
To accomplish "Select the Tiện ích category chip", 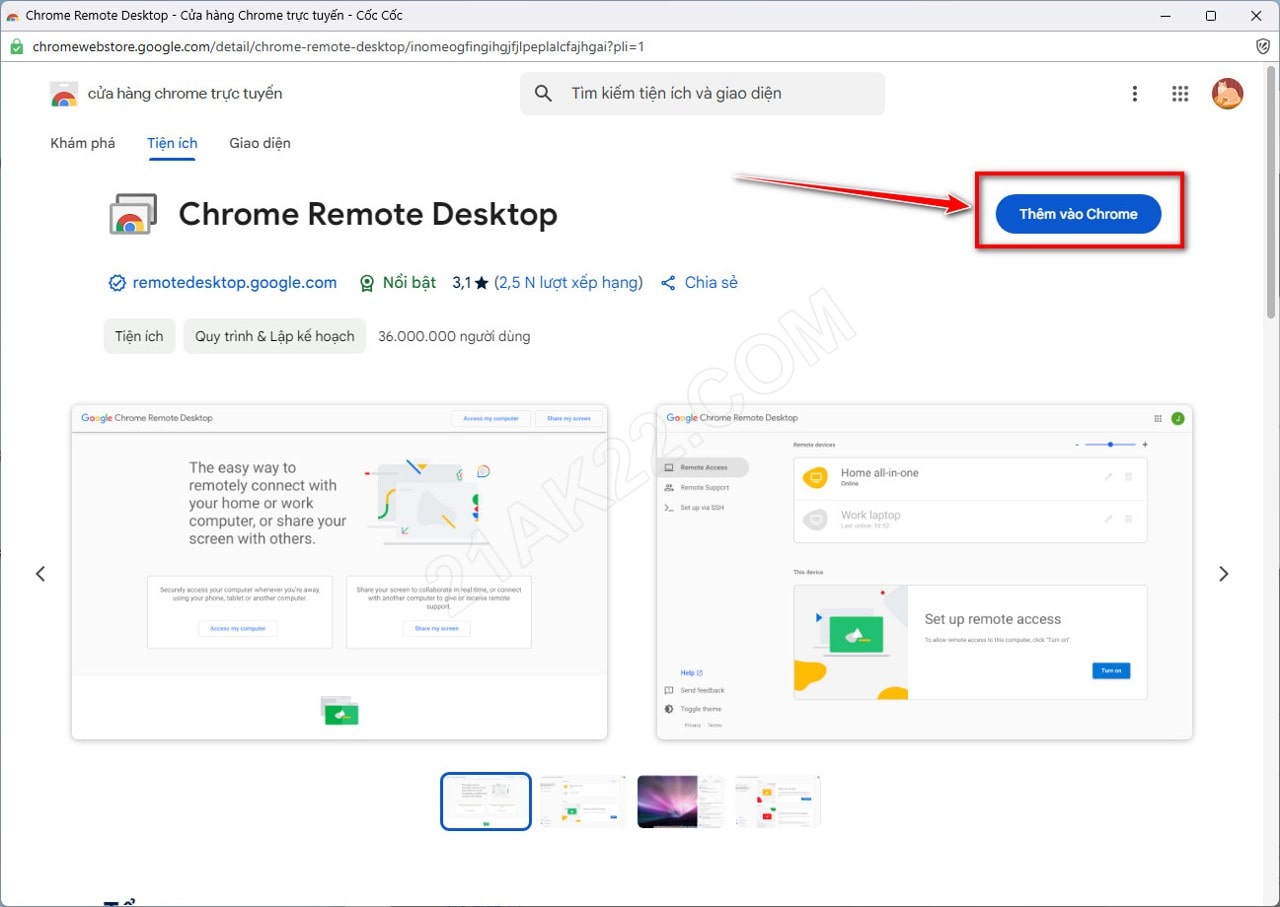I will [139, 336].
